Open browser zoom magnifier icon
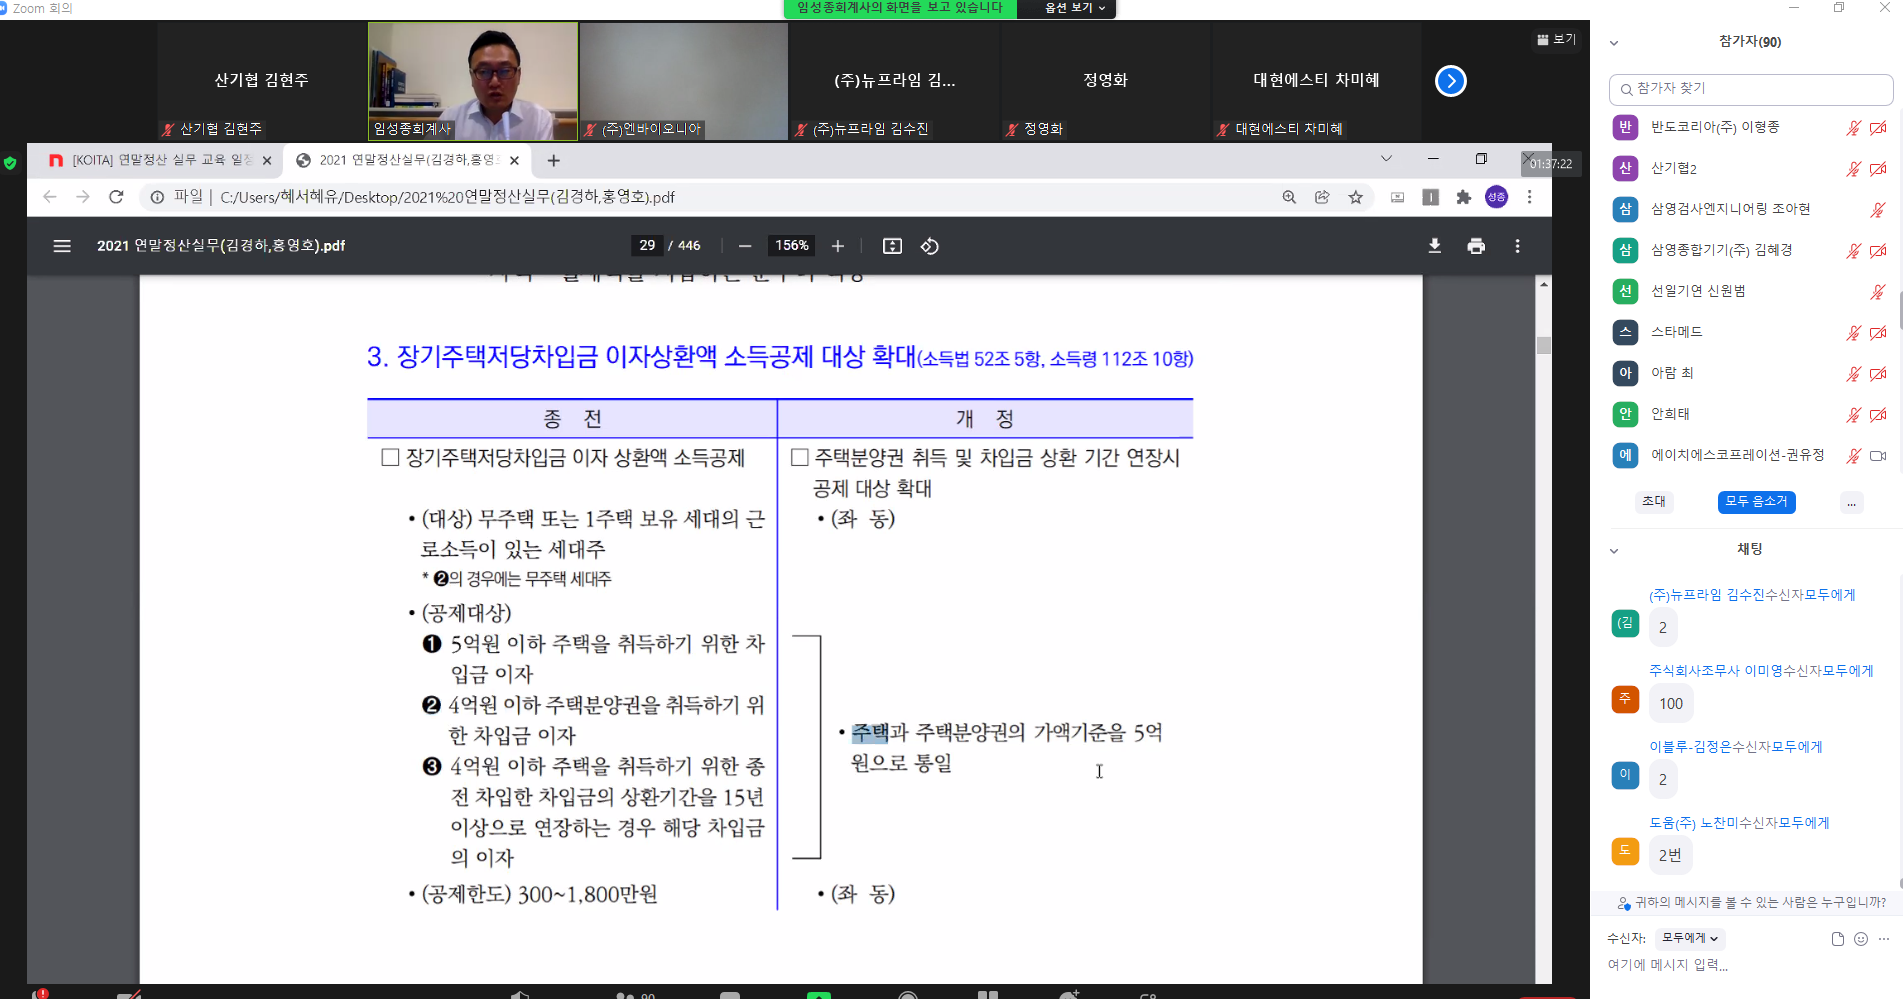The width and height of the screenshot is (1903, 999). (1289, 197)
